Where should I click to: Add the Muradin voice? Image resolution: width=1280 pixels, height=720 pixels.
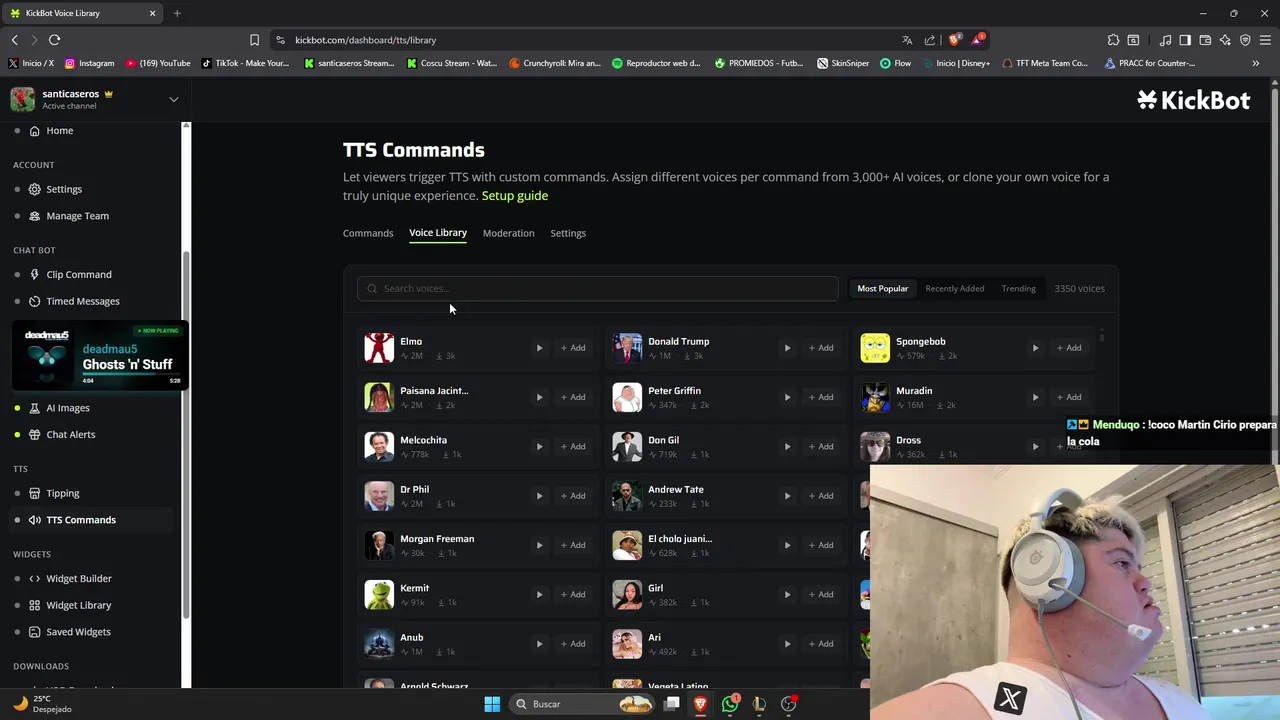[1069, 397]
